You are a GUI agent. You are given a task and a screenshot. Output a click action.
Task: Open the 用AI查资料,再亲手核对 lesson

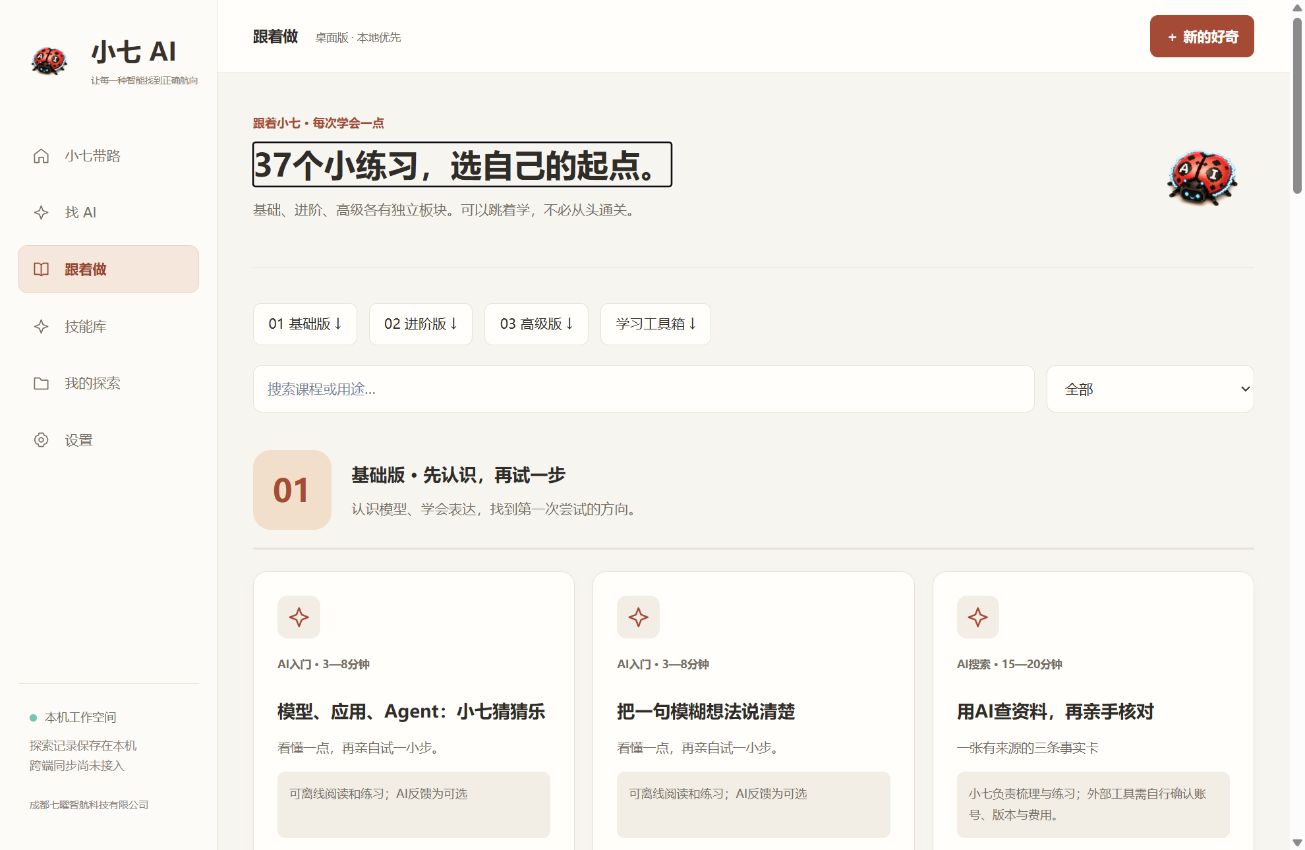coord(1055,712)
